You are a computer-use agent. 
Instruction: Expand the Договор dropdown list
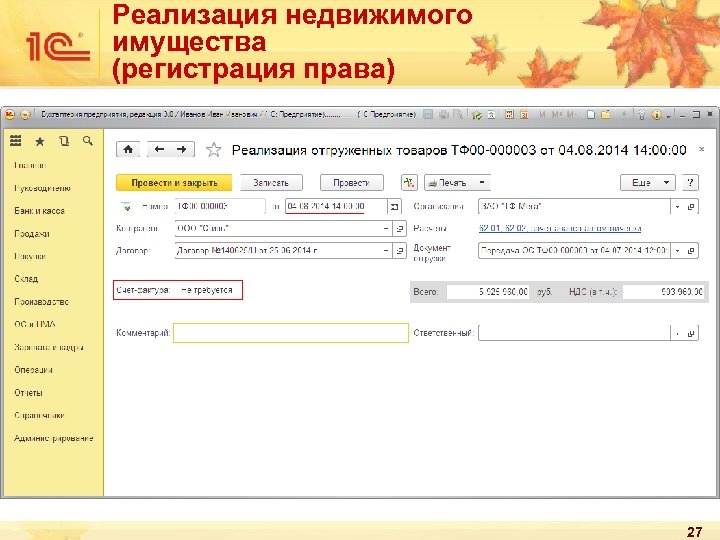[386, 251]
